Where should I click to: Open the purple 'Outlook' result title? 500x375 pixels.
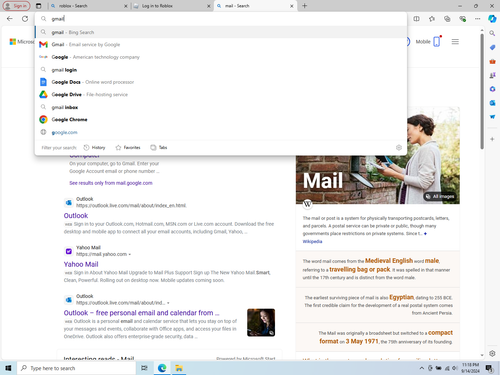tap(76, 215)
